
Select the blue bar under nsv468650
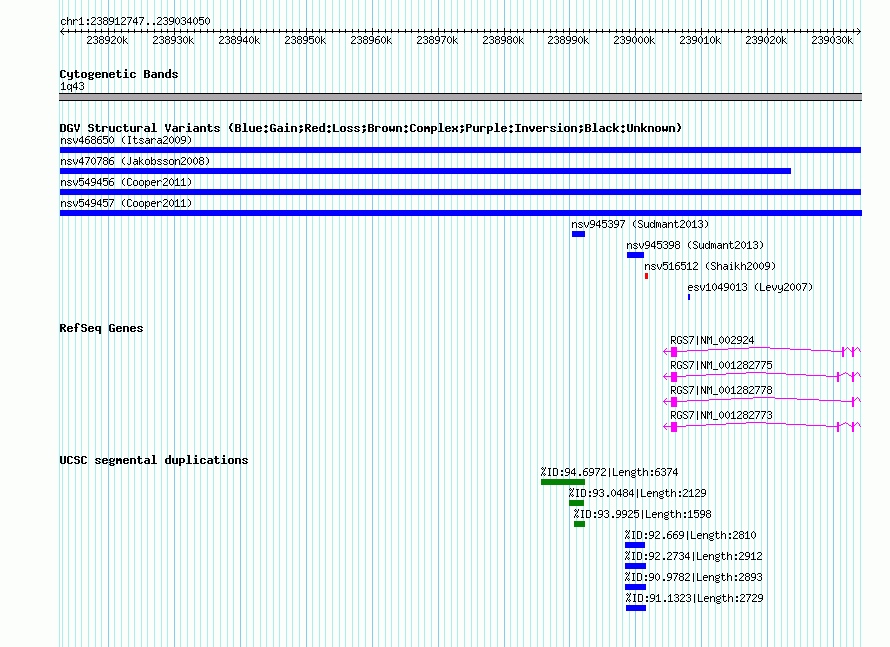460,150
